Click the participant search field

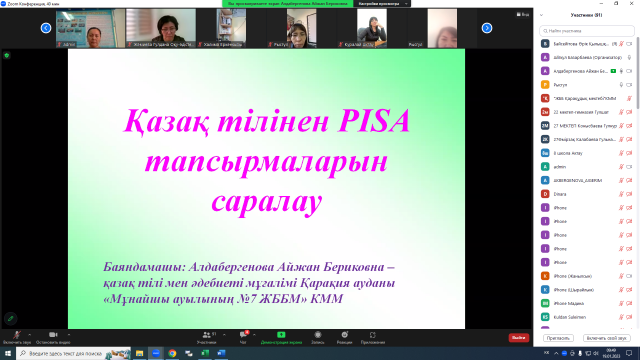587,31
